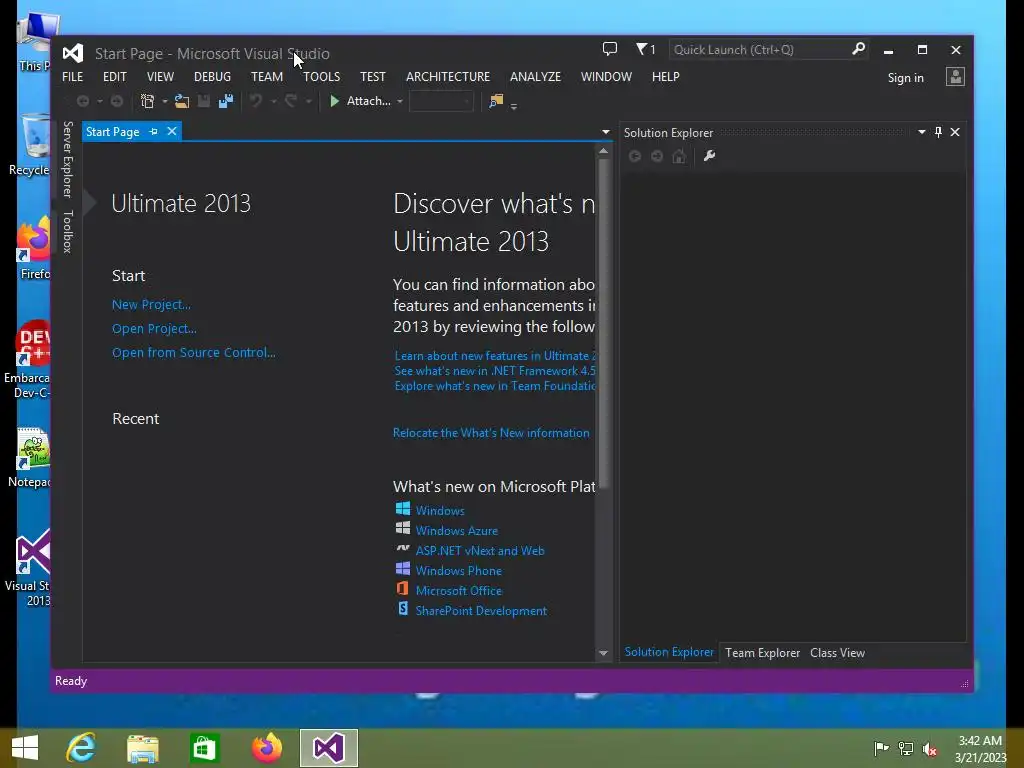Viewport: 1024px width, 768px height.
Task: Open the DEBUG menu
Action: click(x=212, y=76)
